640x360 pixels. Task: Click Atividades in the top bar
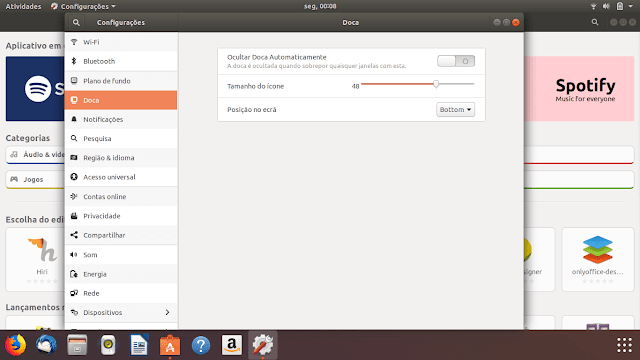[23, 7]
